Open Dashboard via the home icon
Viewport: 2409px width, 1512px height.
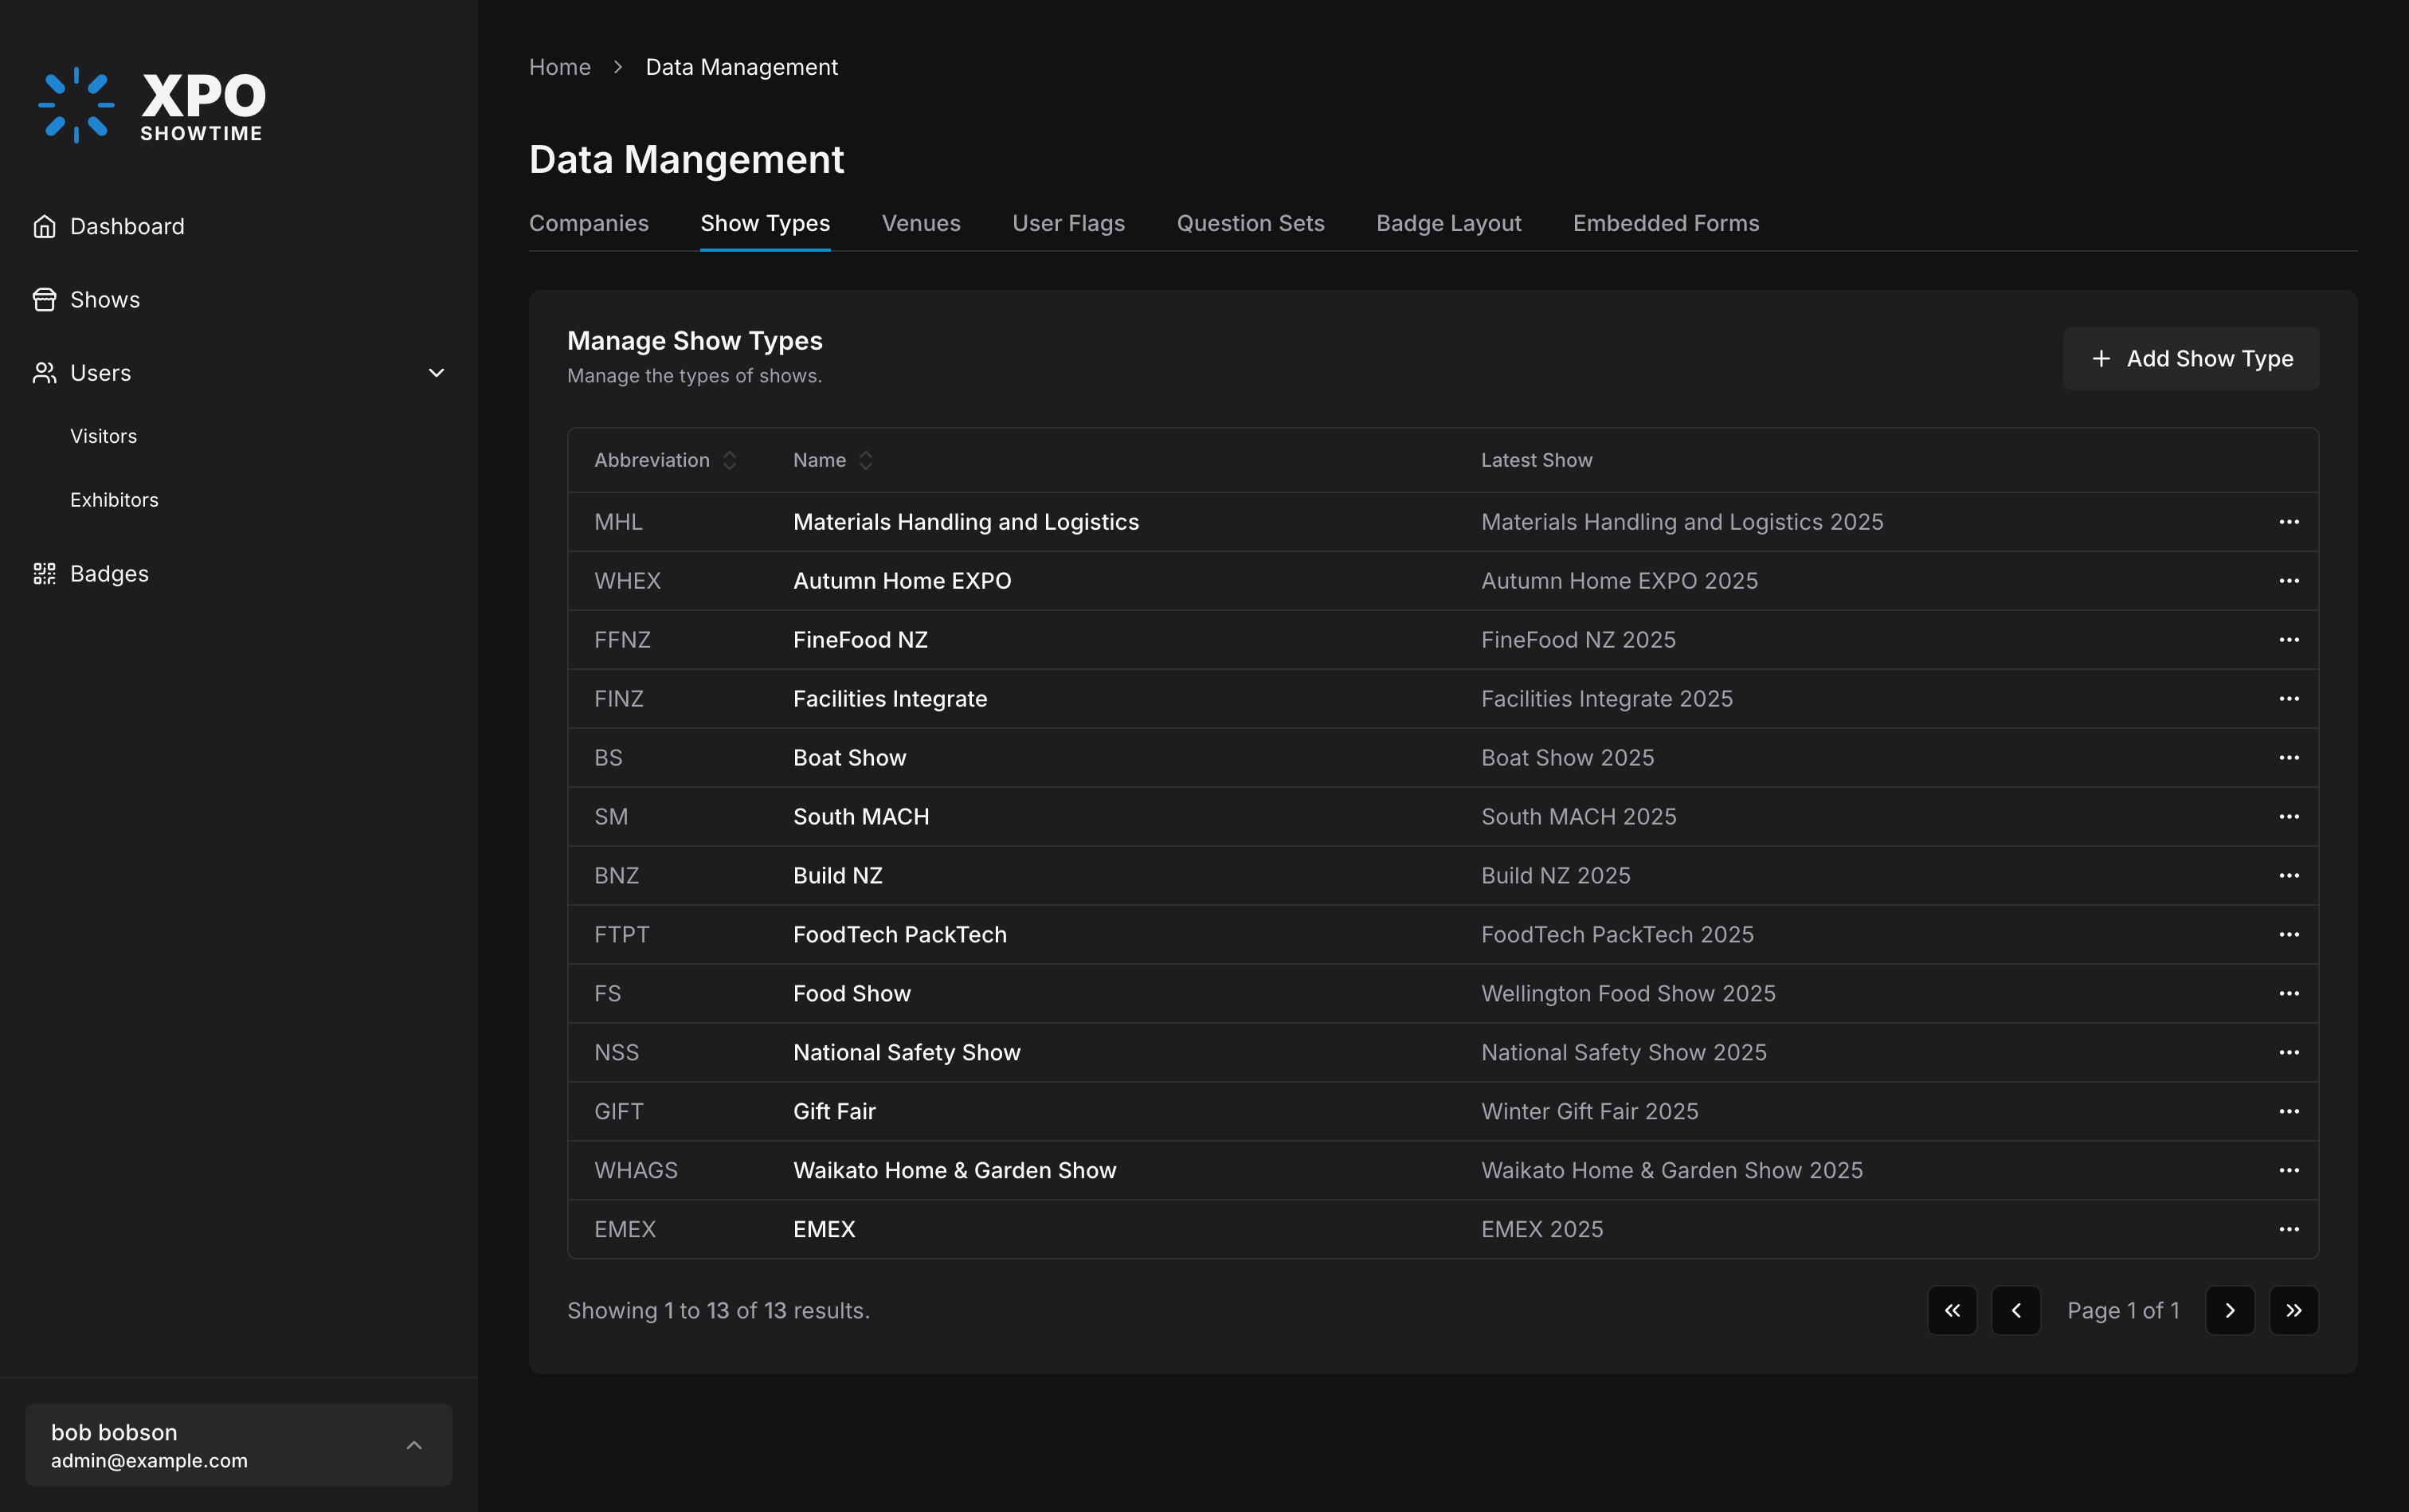coord(44,227)
